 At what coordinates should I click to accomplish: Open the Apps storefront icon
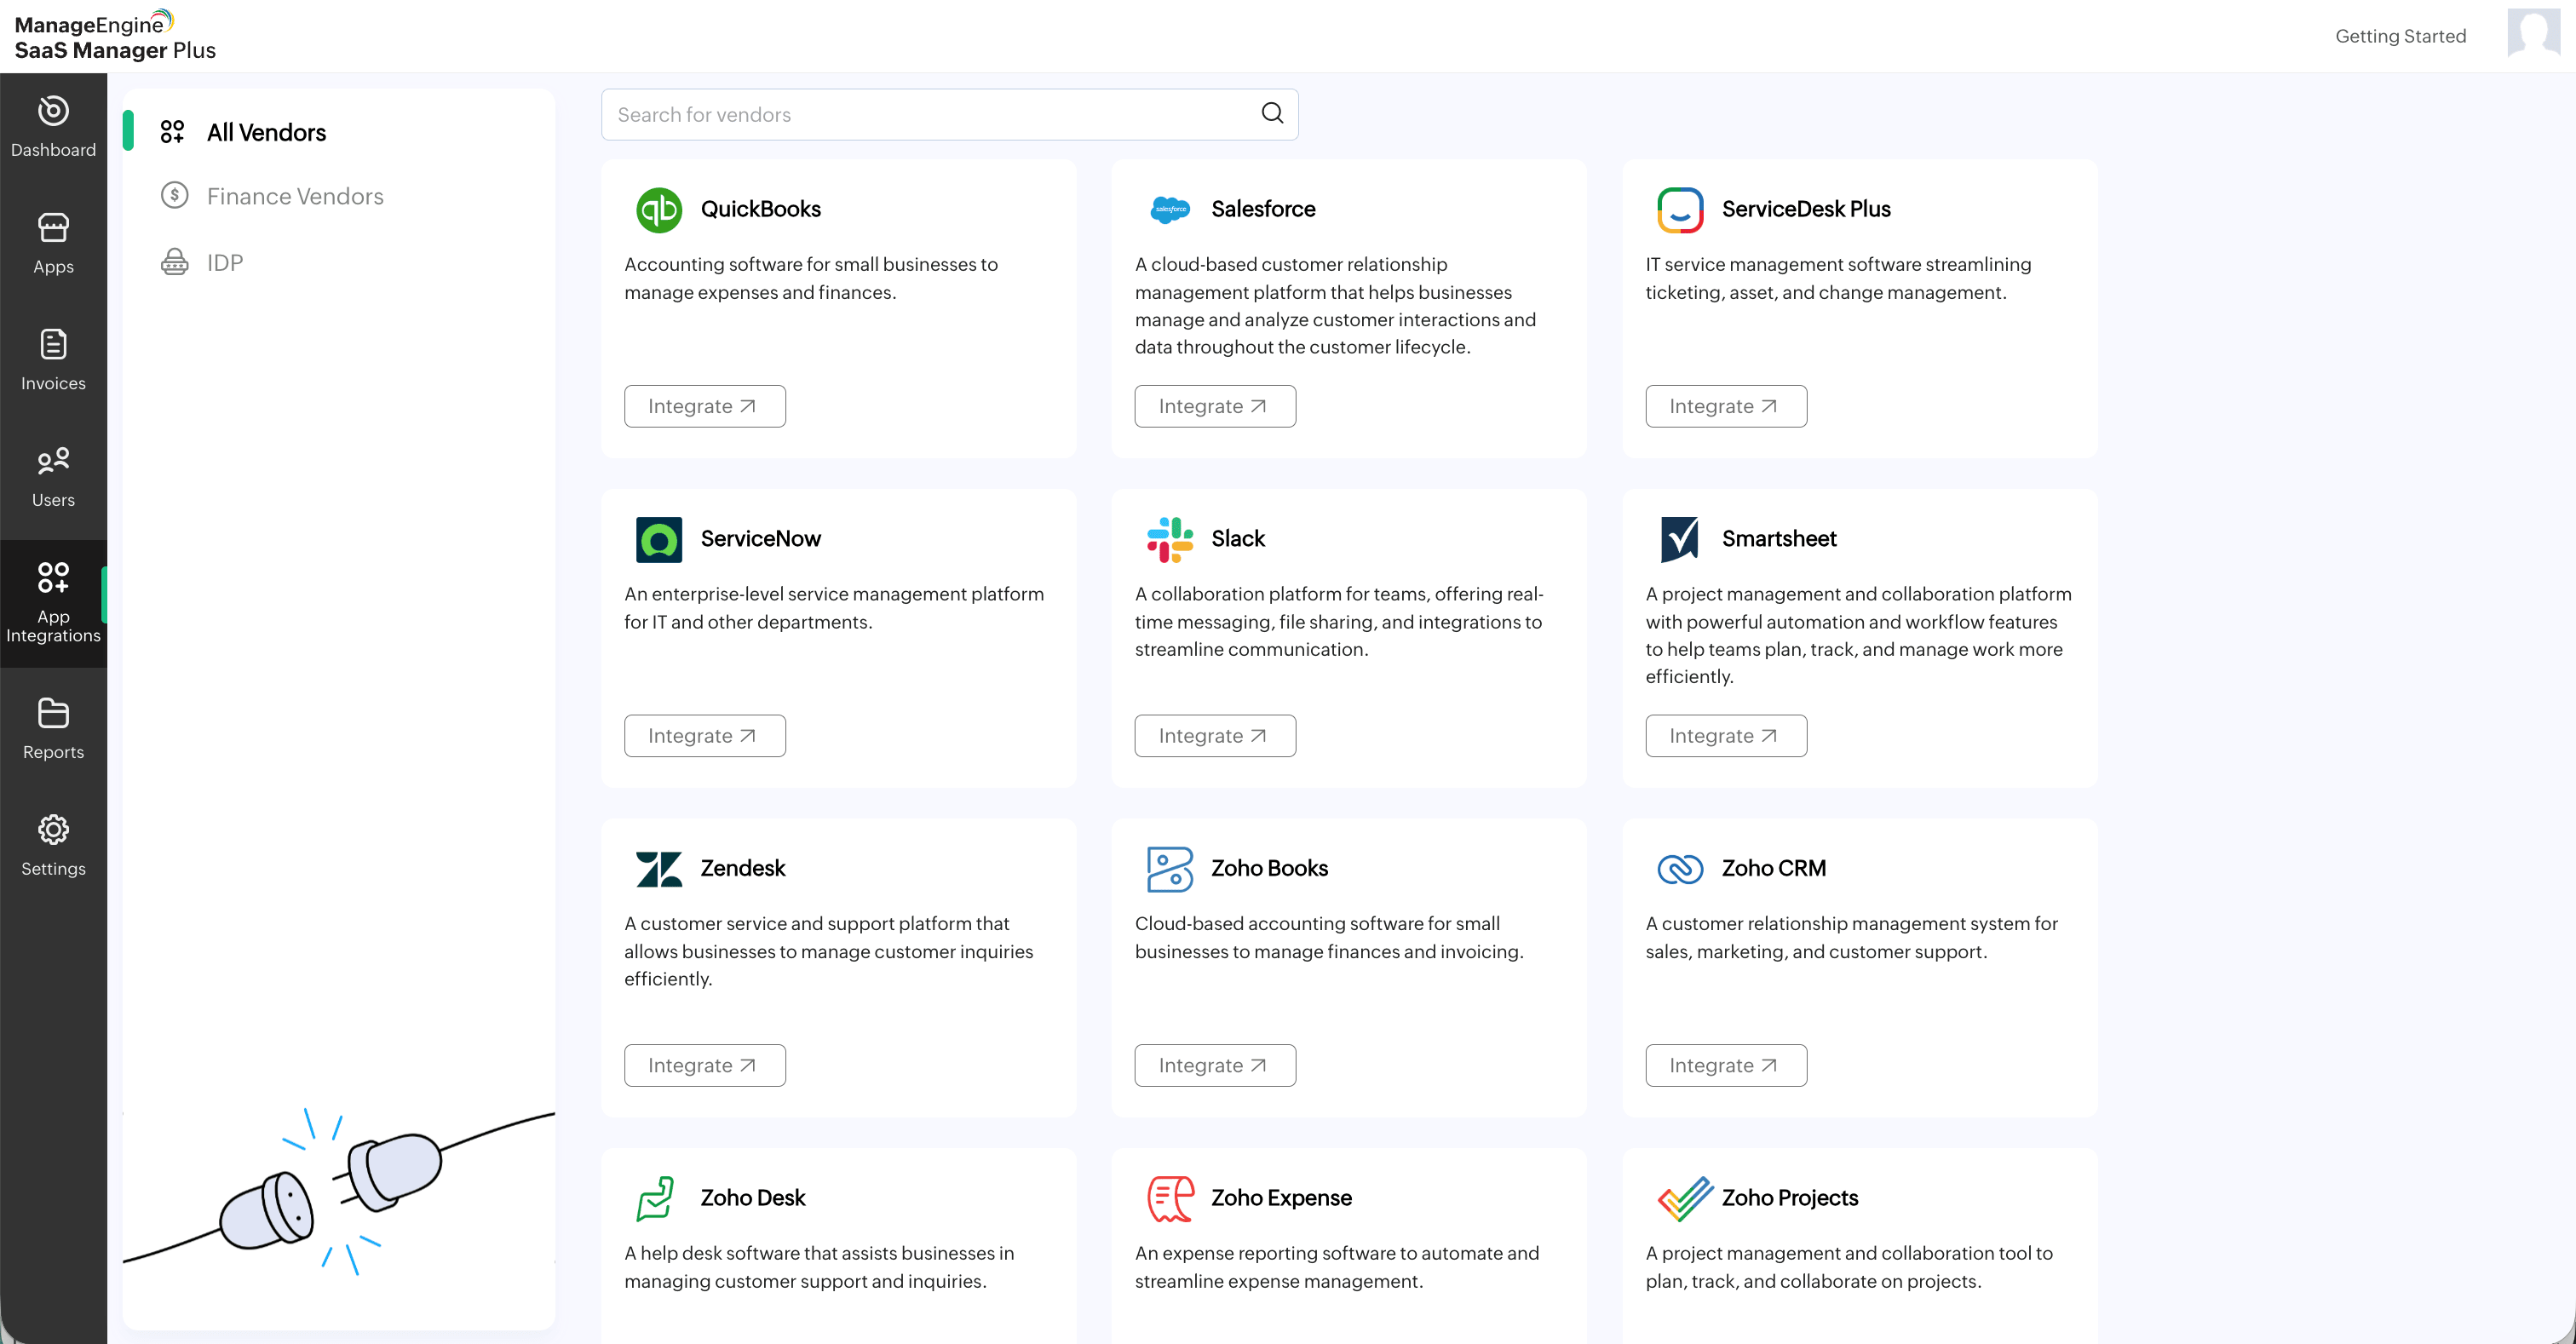coord(53,228)
